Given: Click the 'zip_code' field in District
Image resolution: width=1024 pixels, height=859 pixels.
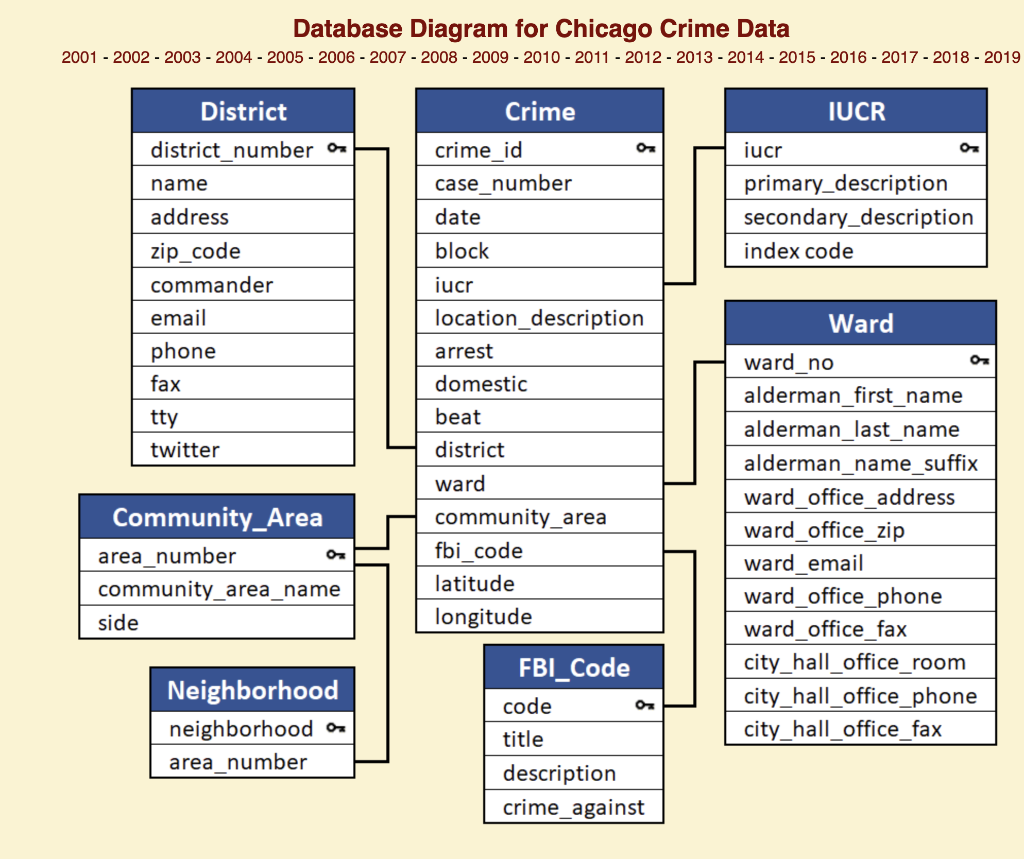Looking at the screenshot, I should [x=243, y=251].
